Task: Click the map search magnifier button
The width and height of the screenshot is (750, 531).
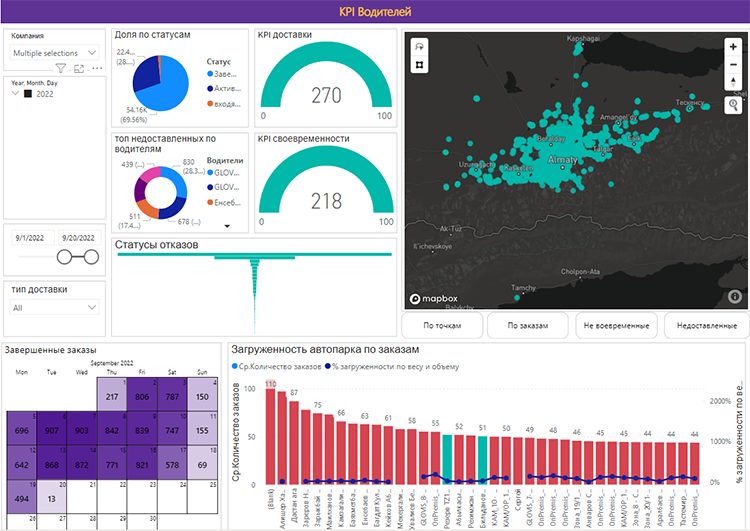Action: tap(734, 103)
